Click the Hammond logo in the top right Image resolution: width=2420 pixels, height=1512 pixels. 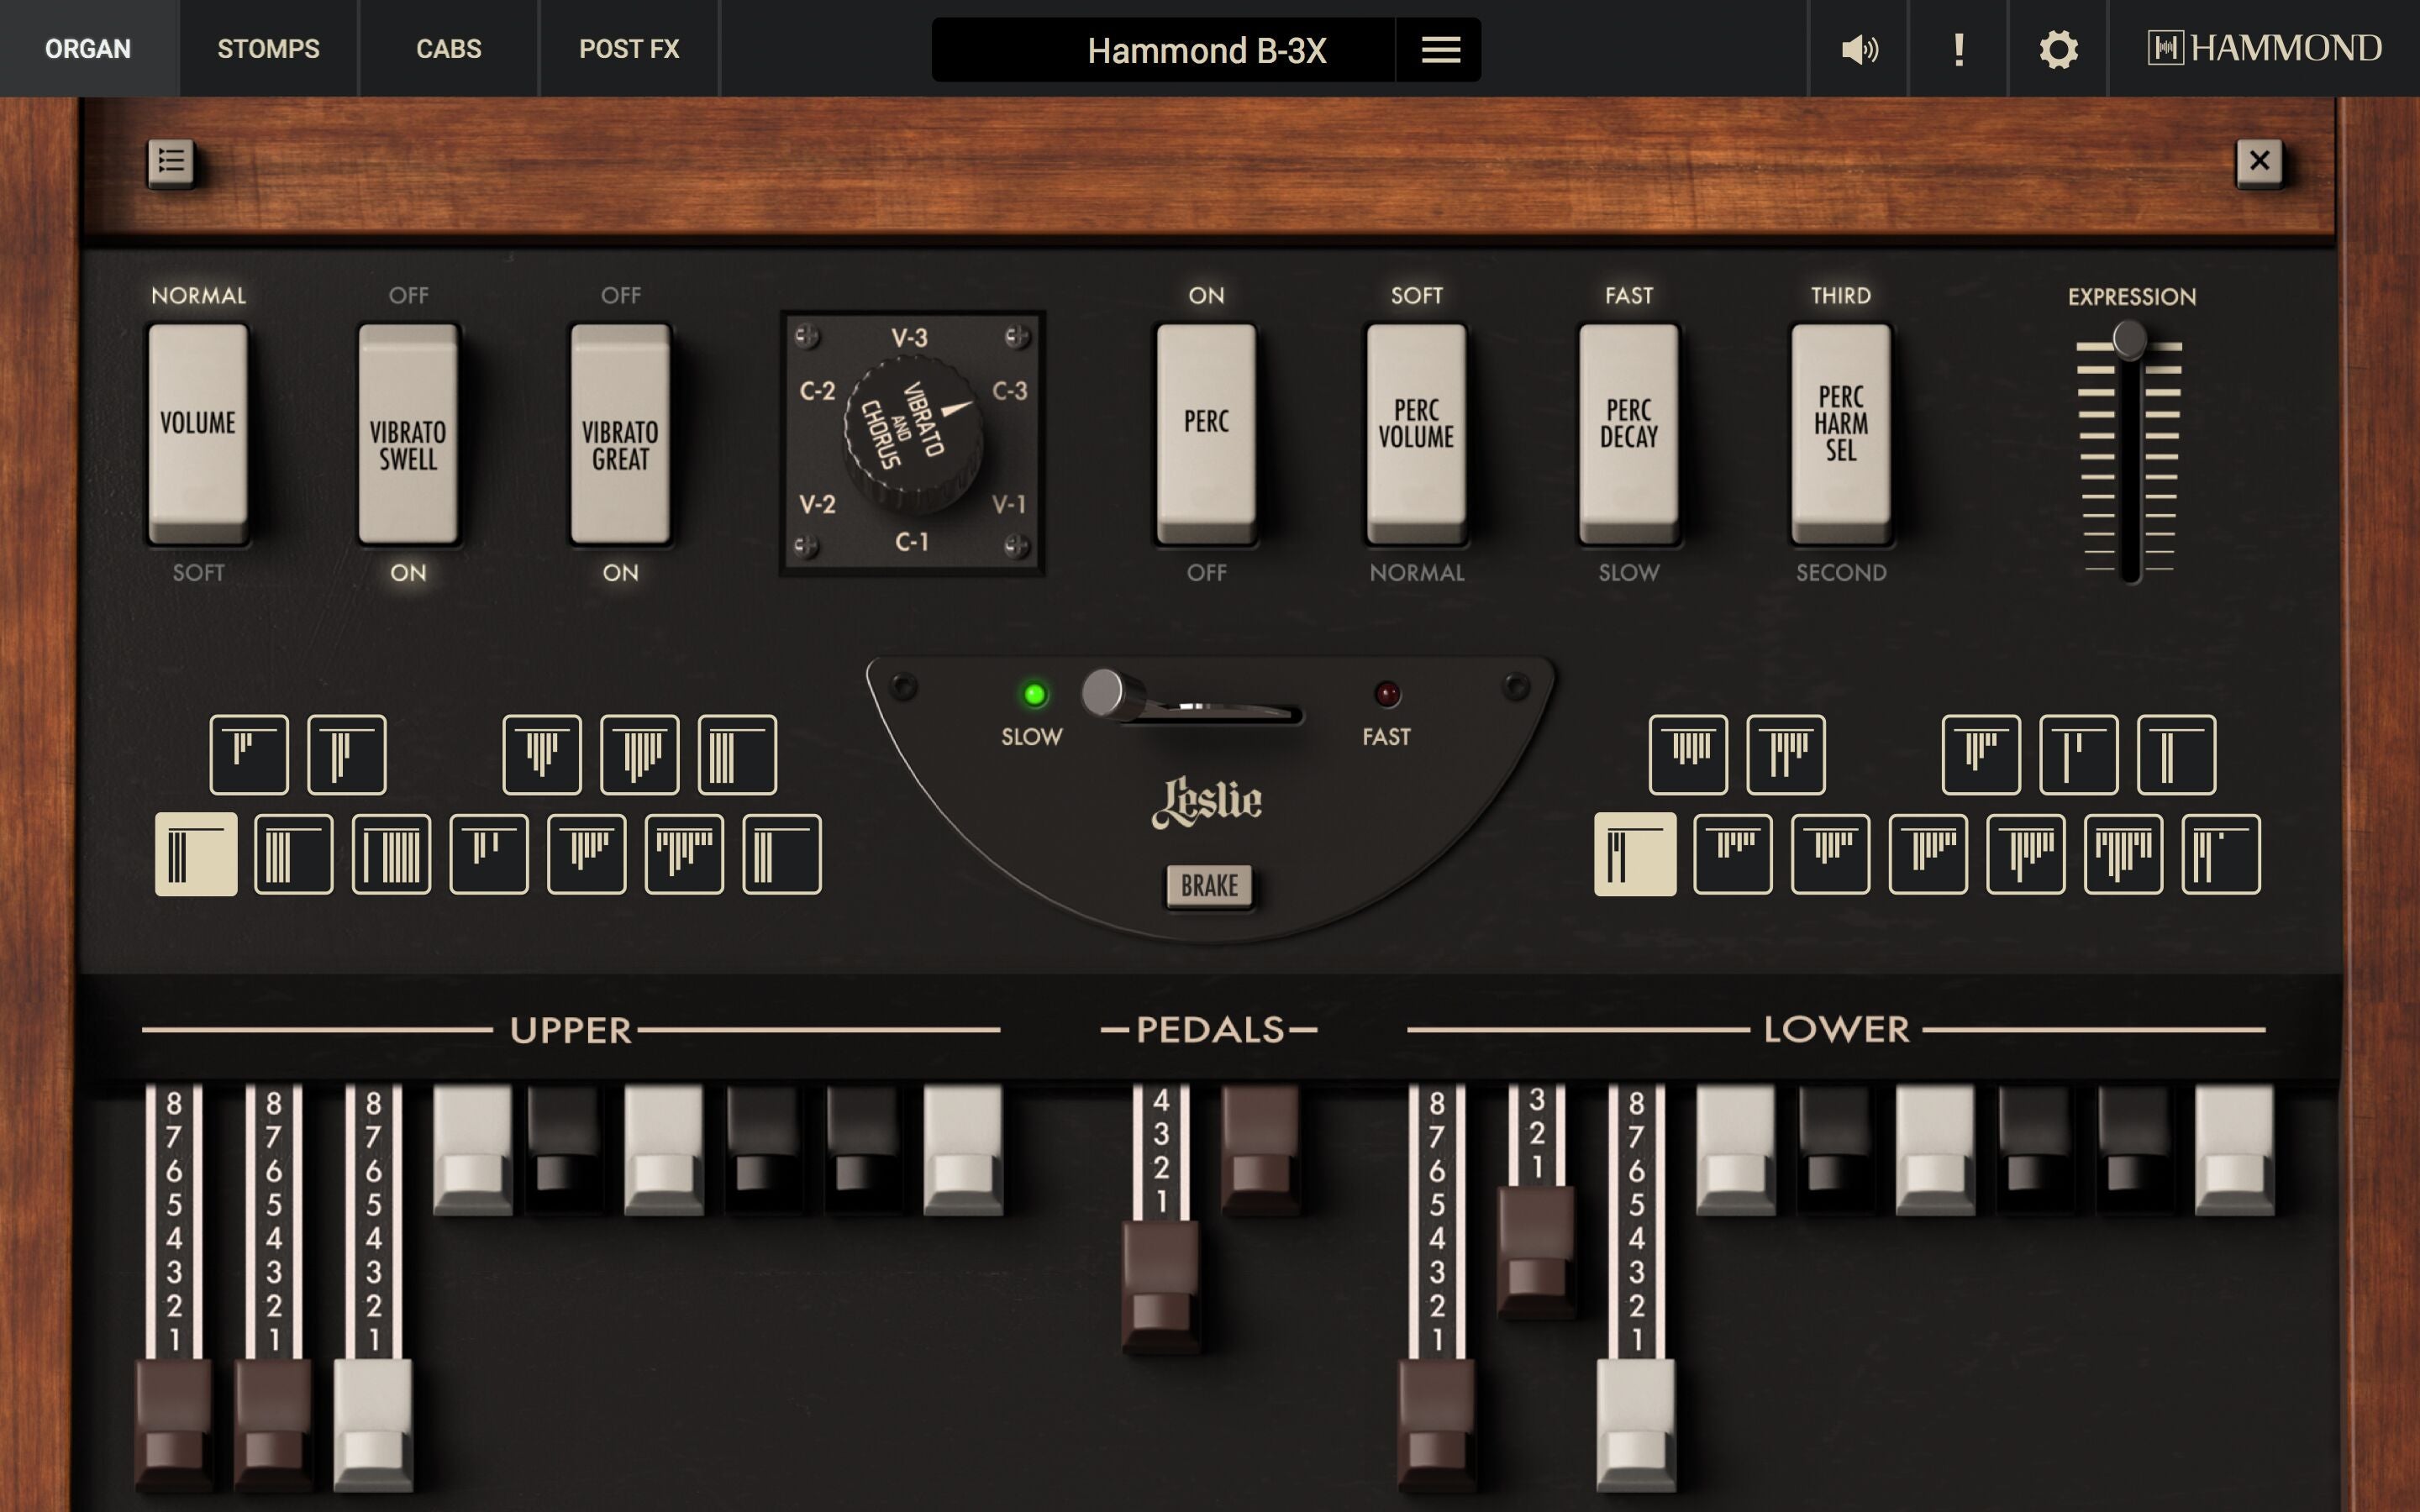pyautogui.click(x=2265, y=47)
